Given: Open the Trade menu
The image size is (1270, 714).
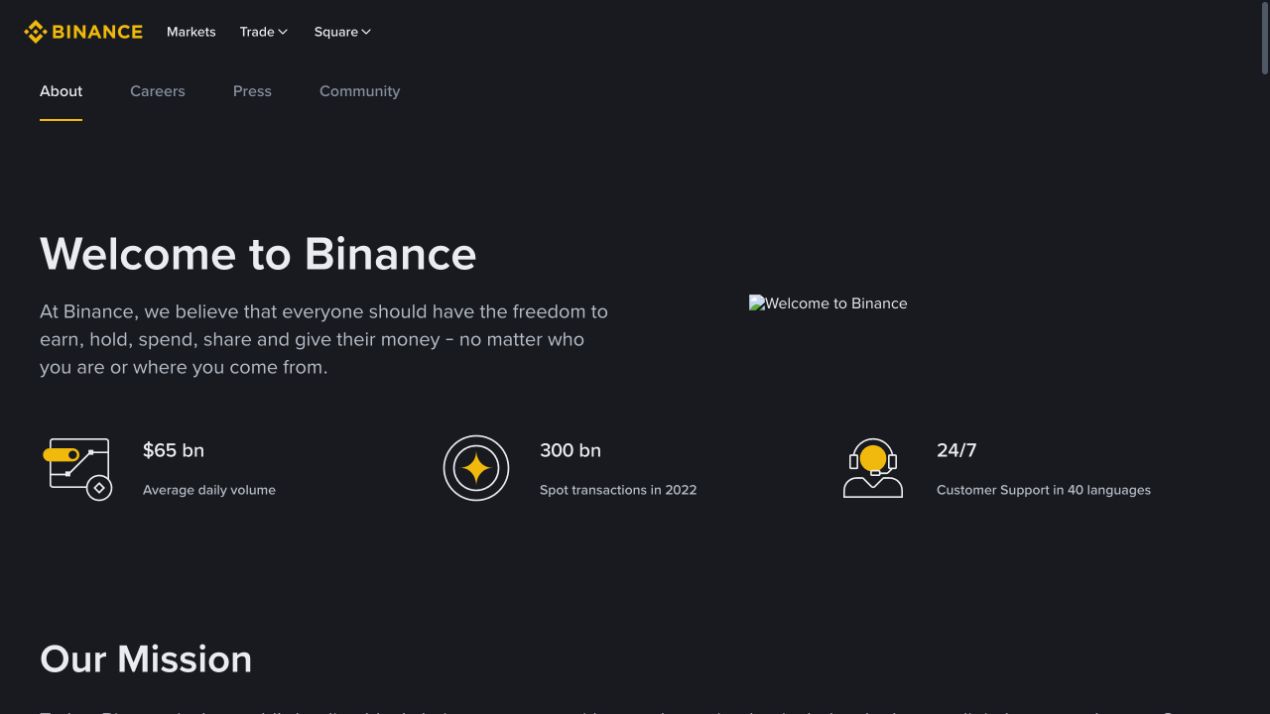Looking at the screenshot, I should coord(264,32).
